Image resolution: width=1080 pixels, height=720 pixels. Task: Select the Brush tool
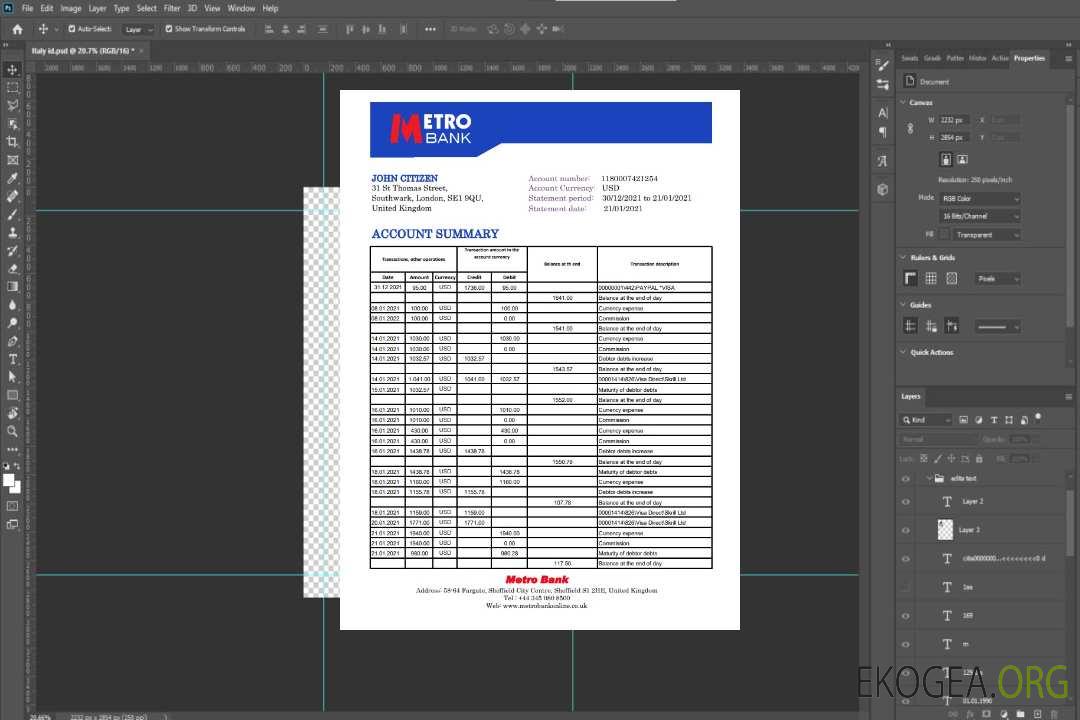[x=12, y=214]
